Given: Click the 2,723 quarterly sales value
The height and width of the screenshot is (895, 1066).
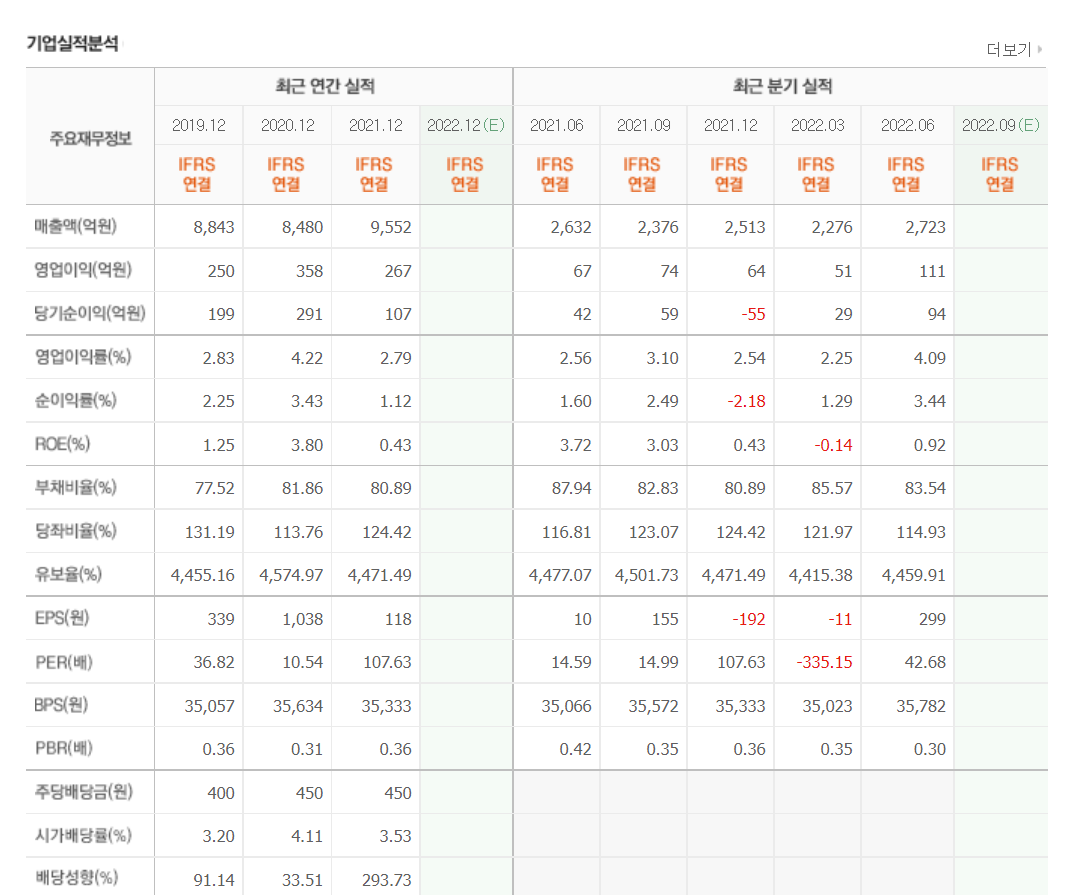Looking at the screenshot, I should 925,227.
